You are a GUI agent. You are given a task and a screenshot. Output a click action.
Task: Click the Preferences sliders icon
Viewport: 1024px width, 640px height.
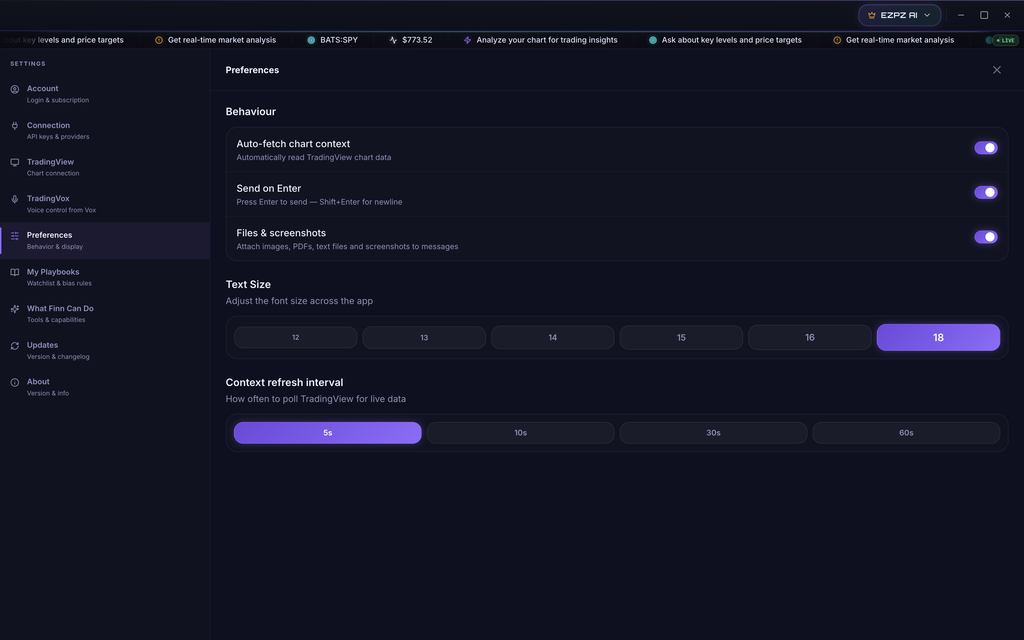coord(14,235)
